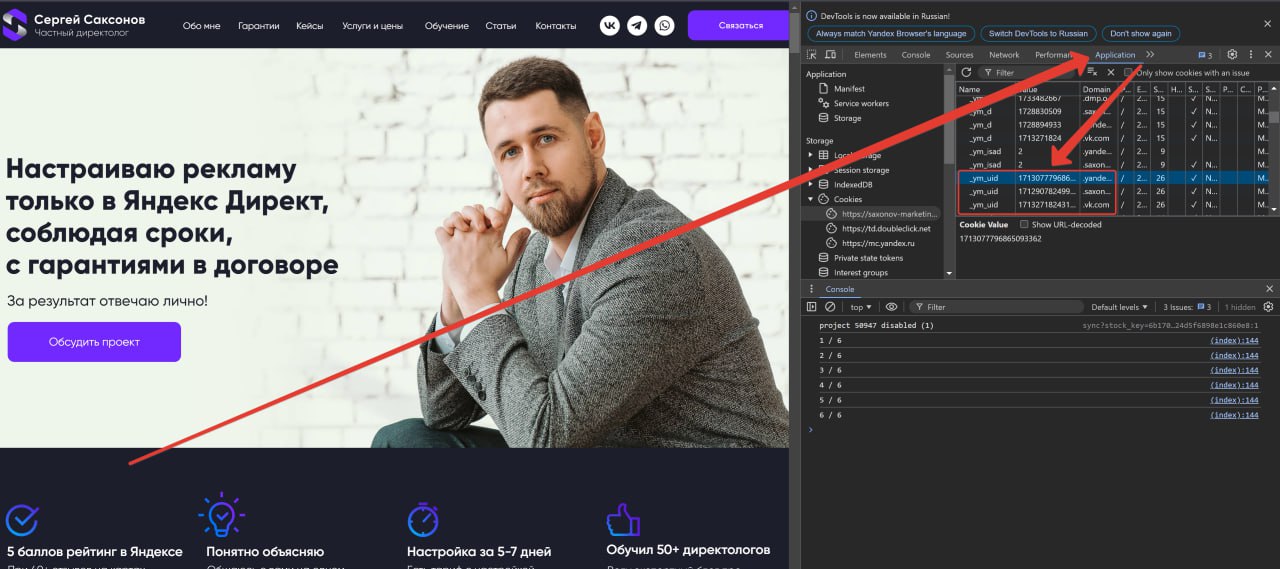Open the Console drawer three-dot menu
1280x569 pixels.
812,289
